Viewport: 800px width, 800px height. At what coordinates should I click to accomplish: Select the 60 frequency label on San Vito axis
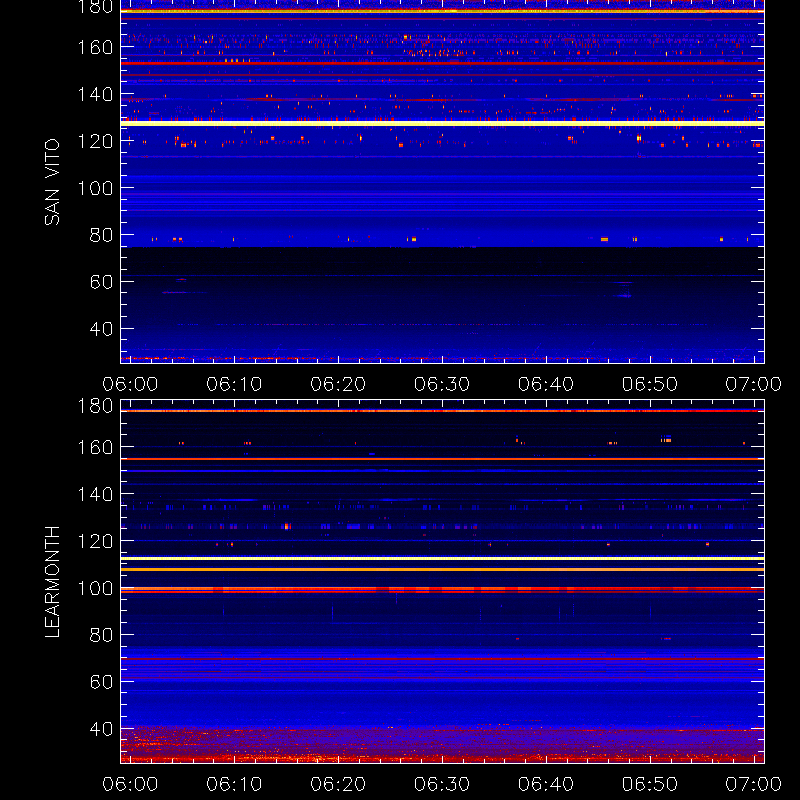(x=101, y=282)
